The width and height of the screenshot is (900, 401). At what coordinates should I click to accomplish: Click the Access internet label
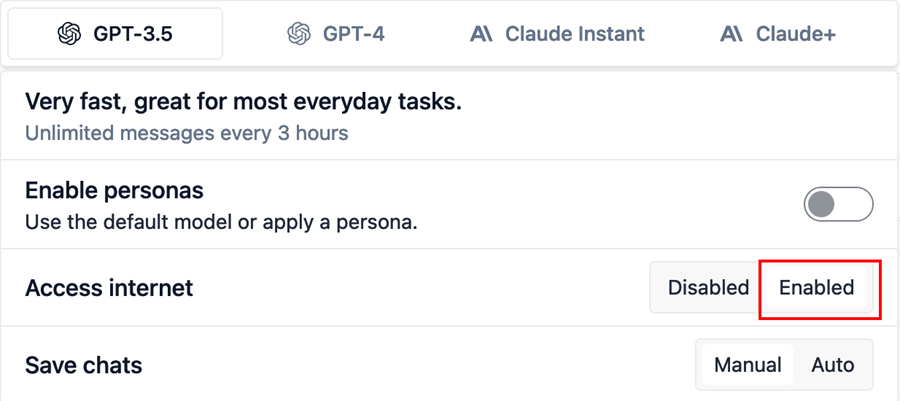(109, 288)
